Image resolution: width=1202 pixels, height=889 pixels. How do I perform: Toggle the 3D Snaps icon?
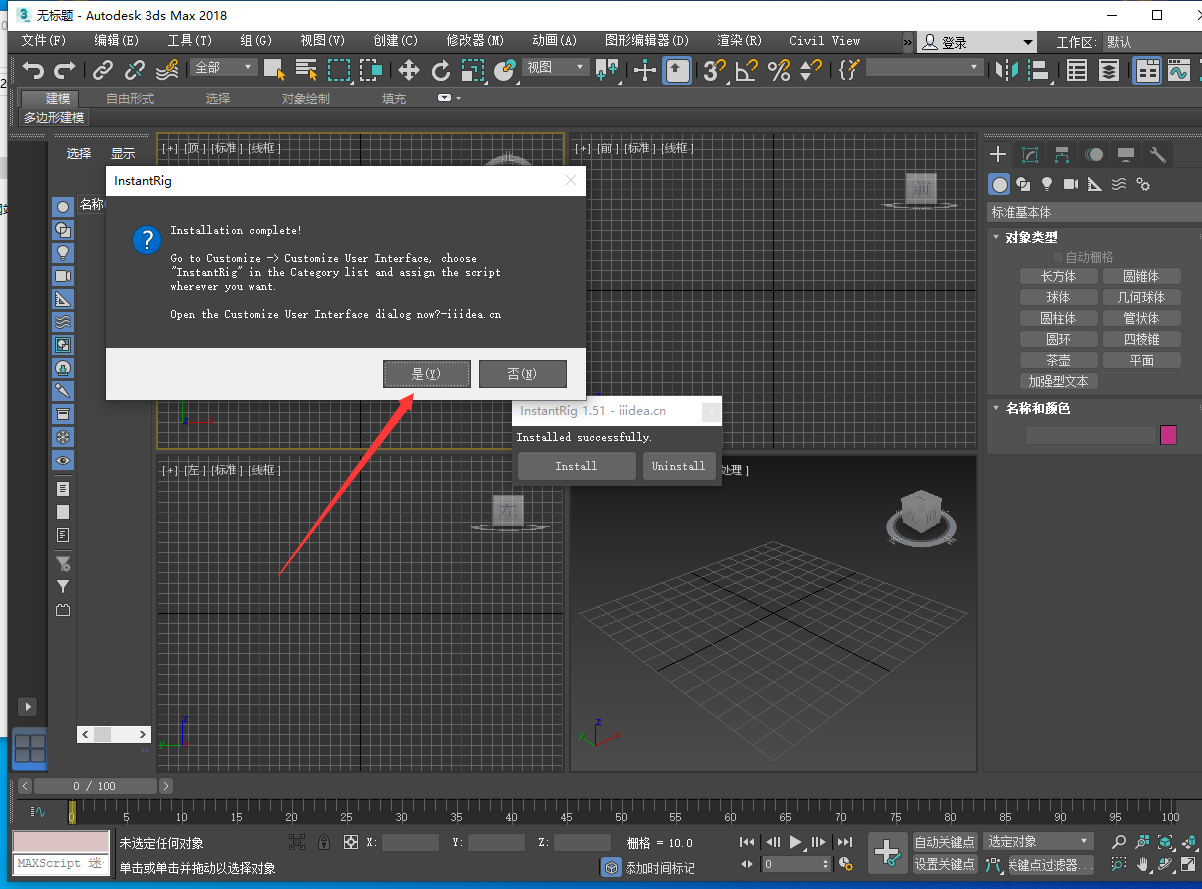(x=714, y=70)
